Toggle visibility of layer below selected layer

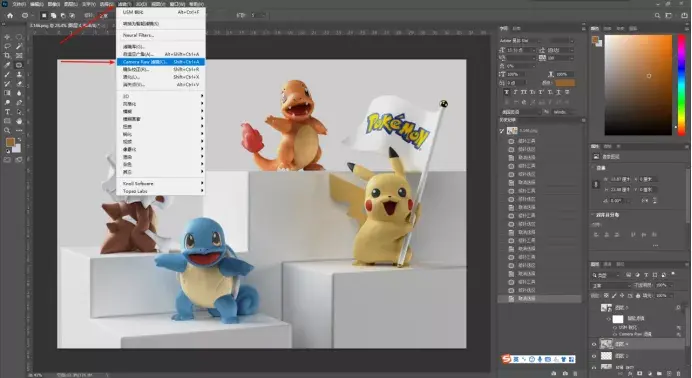coord(594,356)
